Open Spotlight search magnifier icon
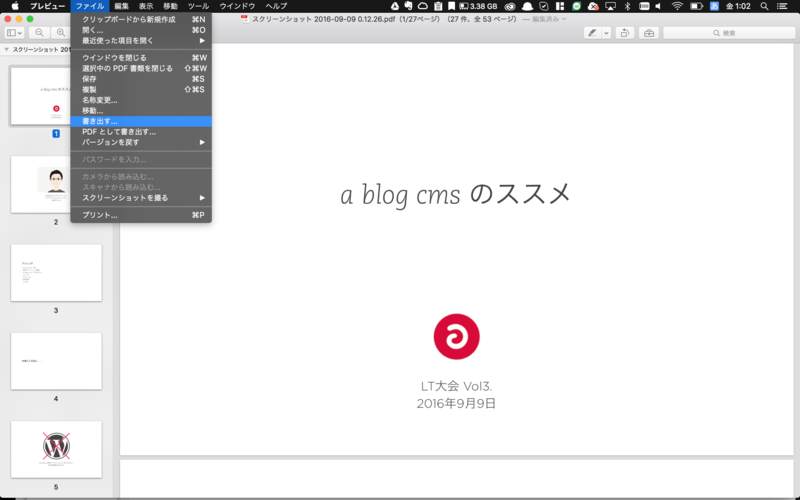800x500 pixels. [x=764, y=6]
